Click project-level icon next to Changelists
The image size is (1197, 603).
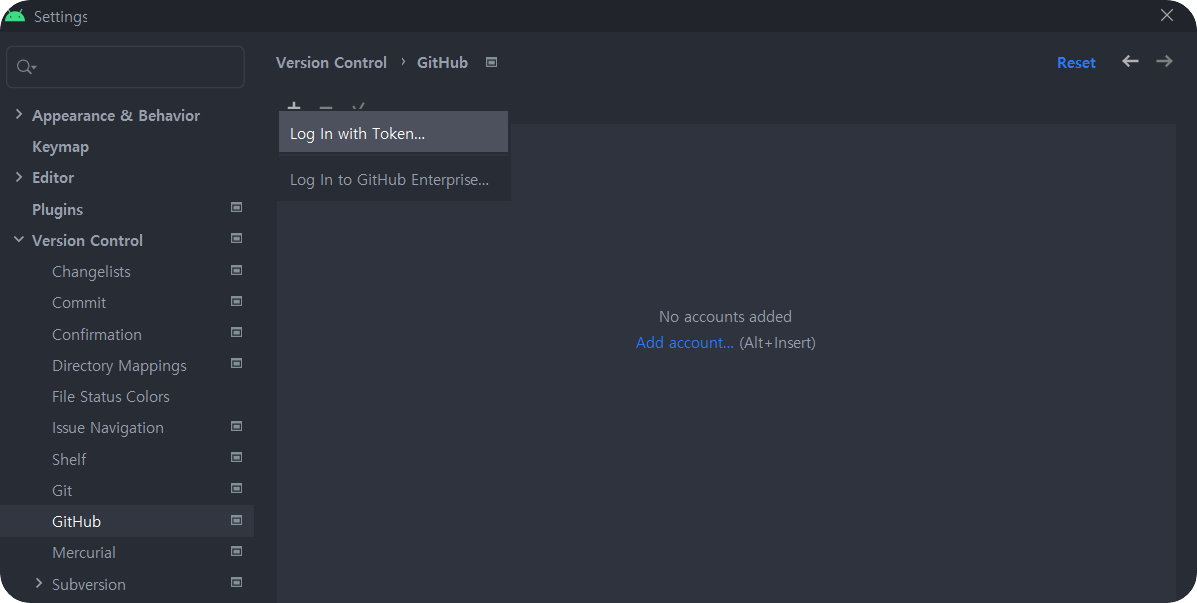tap(237, 269)
